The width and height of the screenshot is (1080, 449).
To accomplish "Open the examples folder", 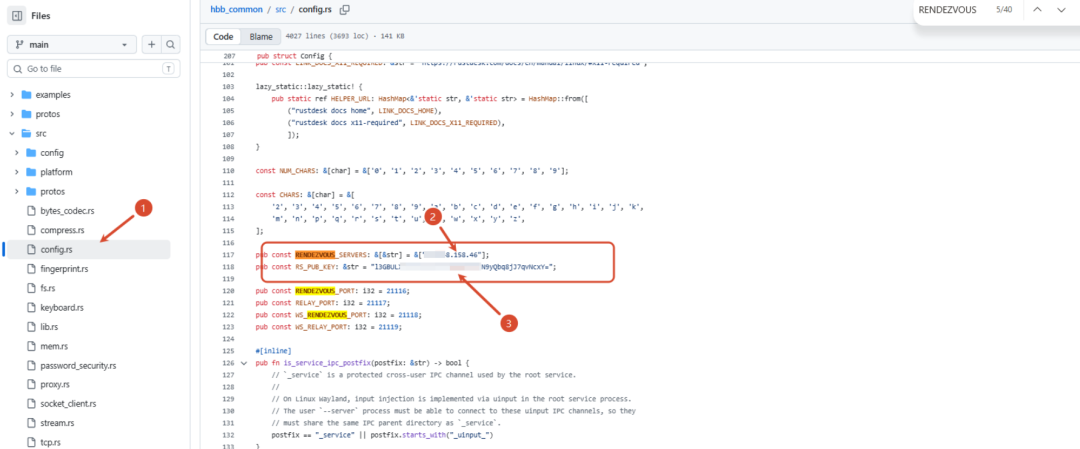I will coord(53,94).
